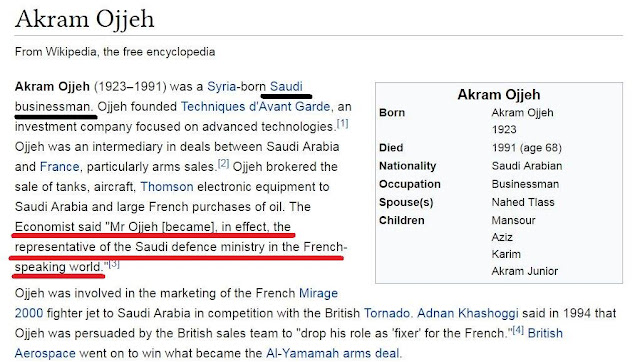
Task: Follow the Techniques d'Avant Garde link
Action: pyautogui.click(x=255, y=107)
